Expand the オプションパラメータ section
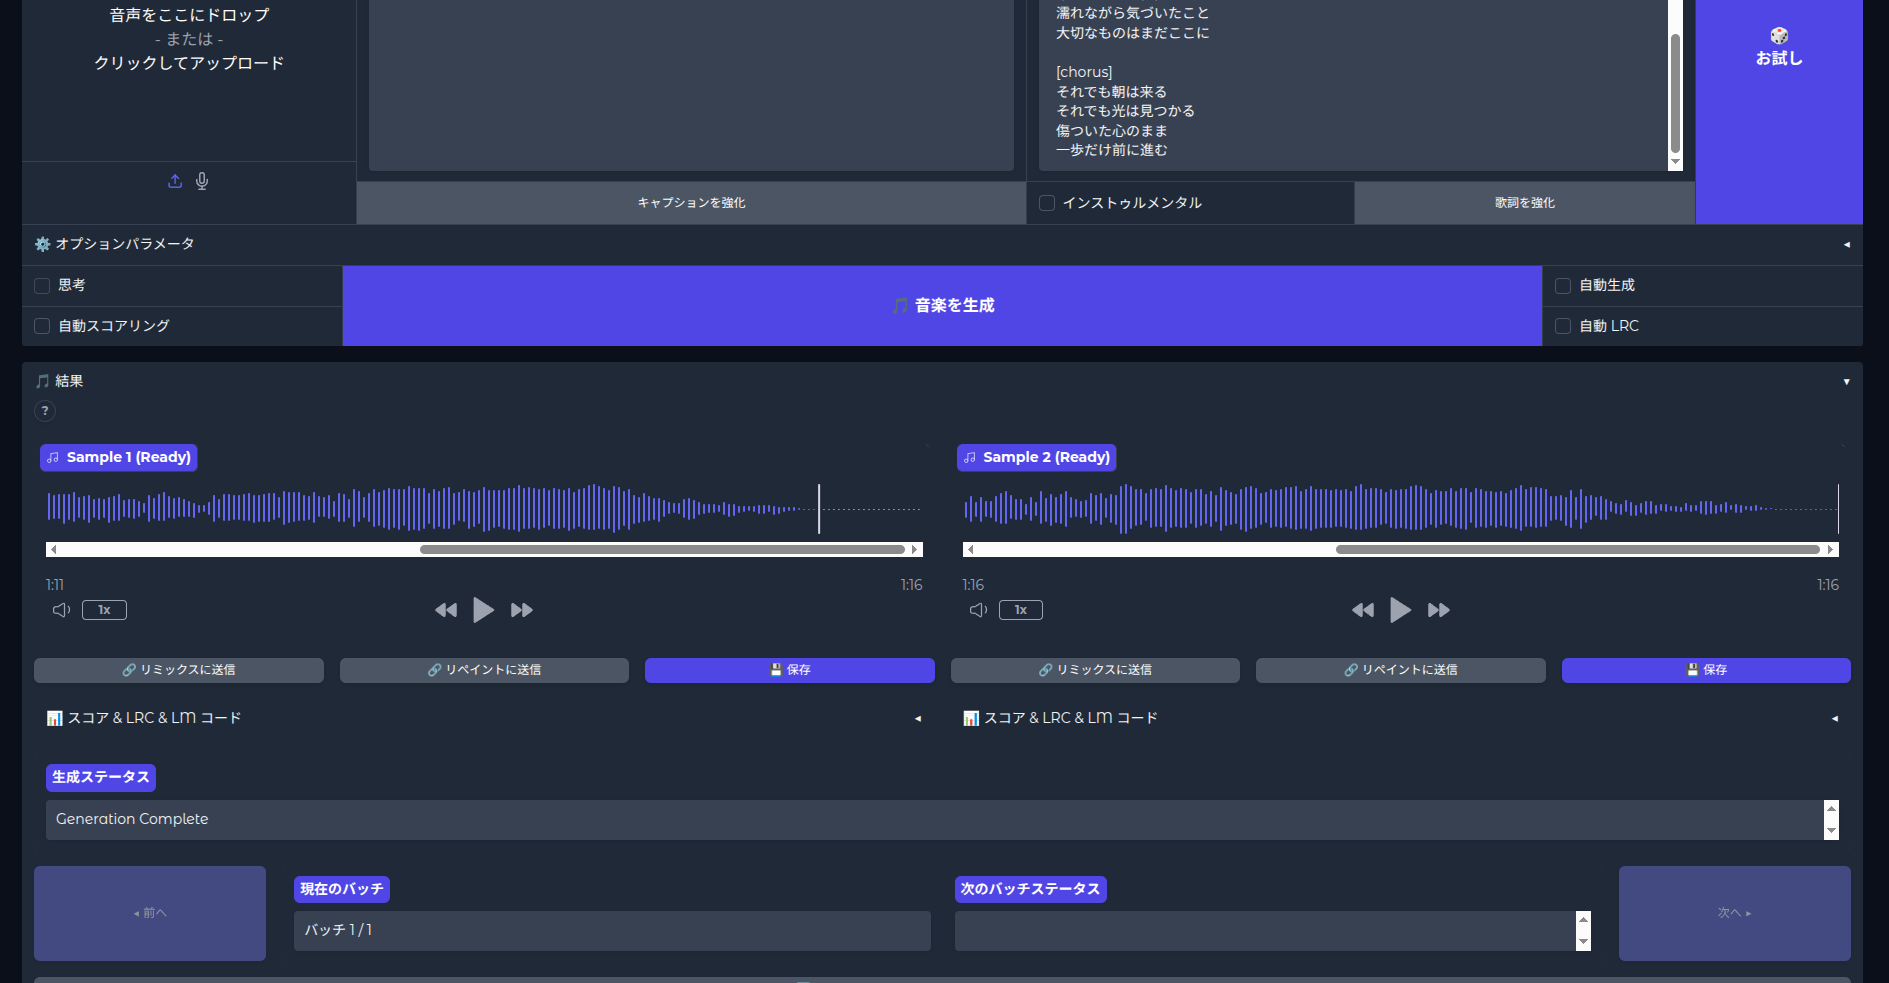Screen dimensions: 1889x983 tap(942, 244)
